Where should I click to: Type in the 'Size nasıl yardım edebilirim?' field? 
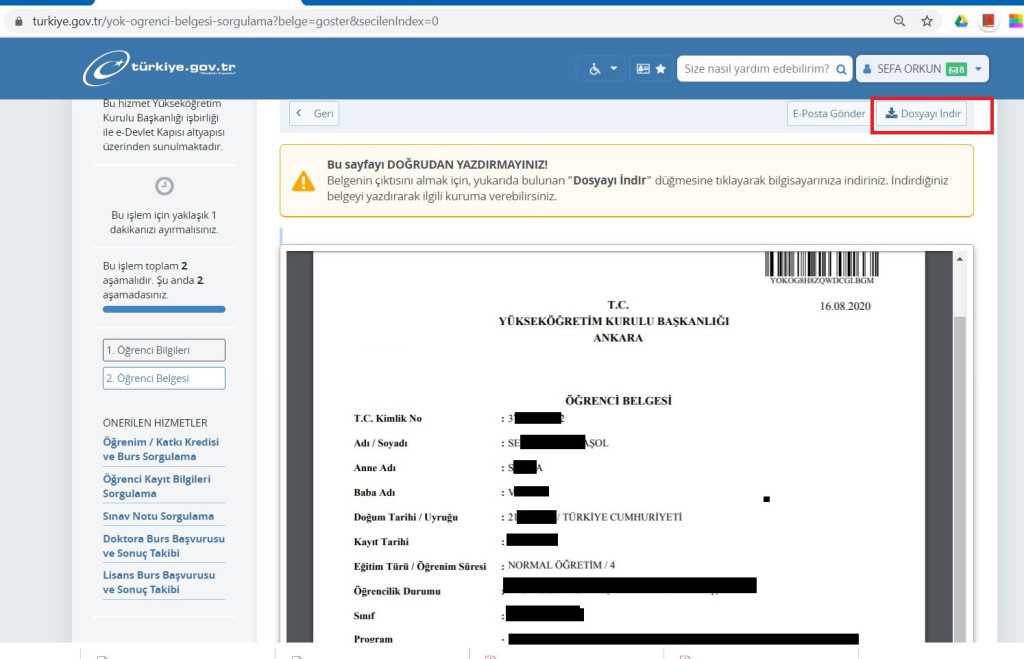pos(756,69)
